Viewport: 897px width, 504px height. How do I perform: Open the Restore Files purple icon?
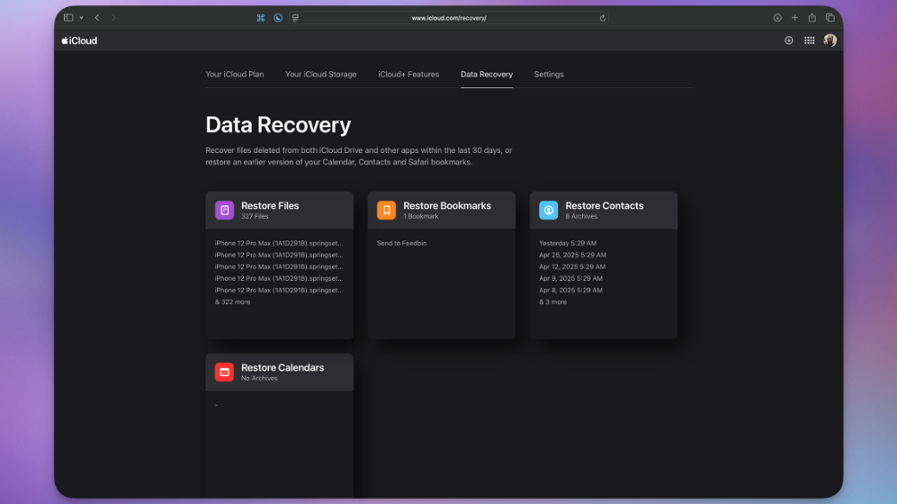224,210
